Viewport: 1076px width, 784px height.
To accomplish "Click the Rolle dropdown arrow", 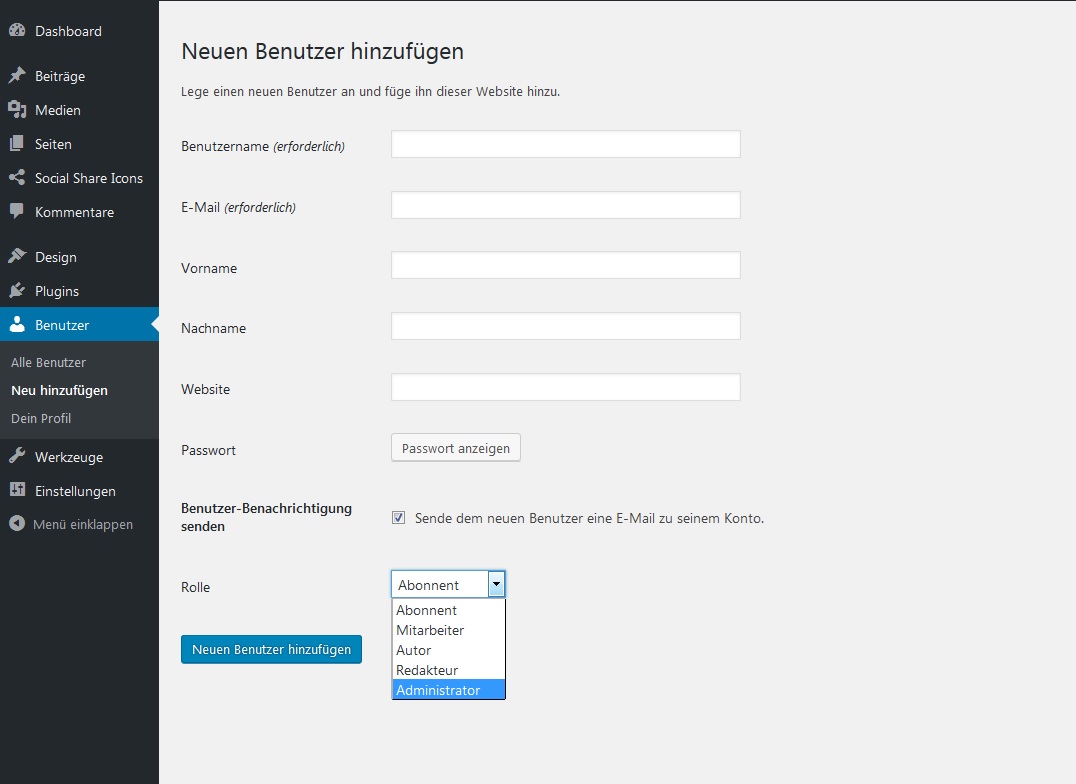I will (496, 584).
